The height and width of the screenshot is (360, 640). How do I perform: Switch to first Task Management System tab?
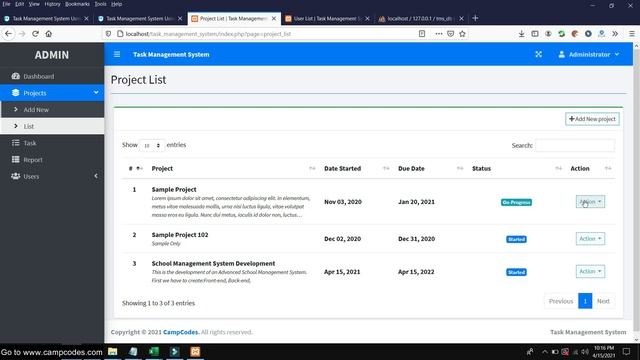coord(46,18)
